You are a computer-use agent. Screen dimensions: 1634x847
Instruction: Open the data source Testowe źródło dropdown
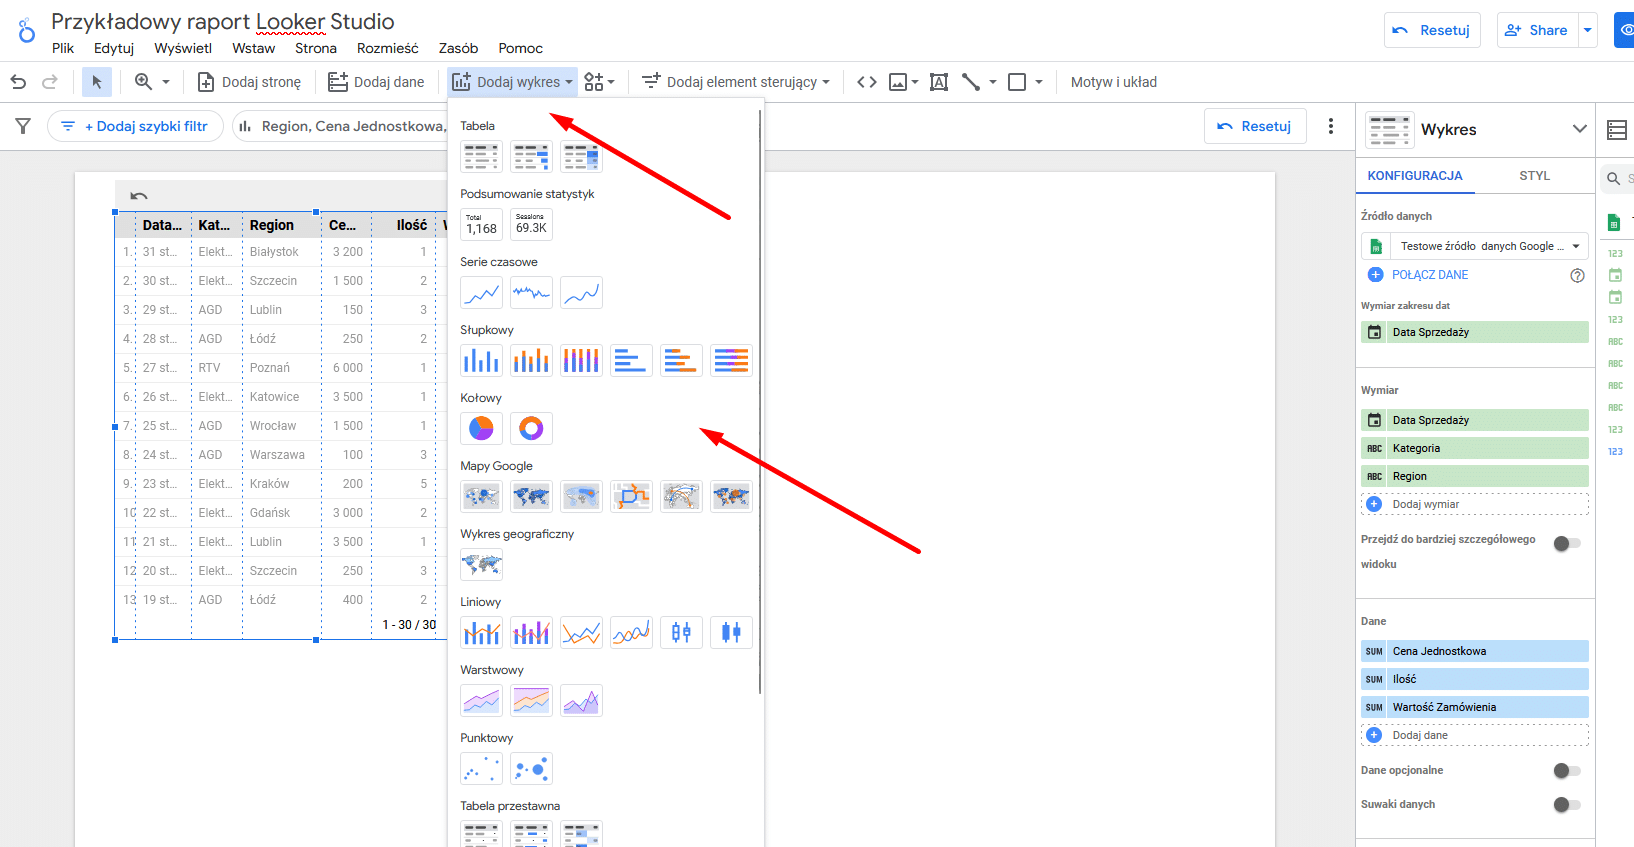[1475, 246]
